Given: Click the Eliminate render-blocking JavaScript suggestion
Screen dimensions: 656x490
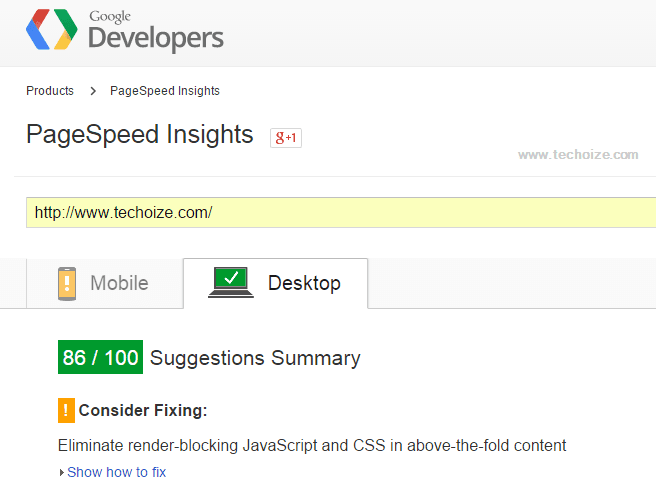Looking at the screenshot, I should pos(312,446).
